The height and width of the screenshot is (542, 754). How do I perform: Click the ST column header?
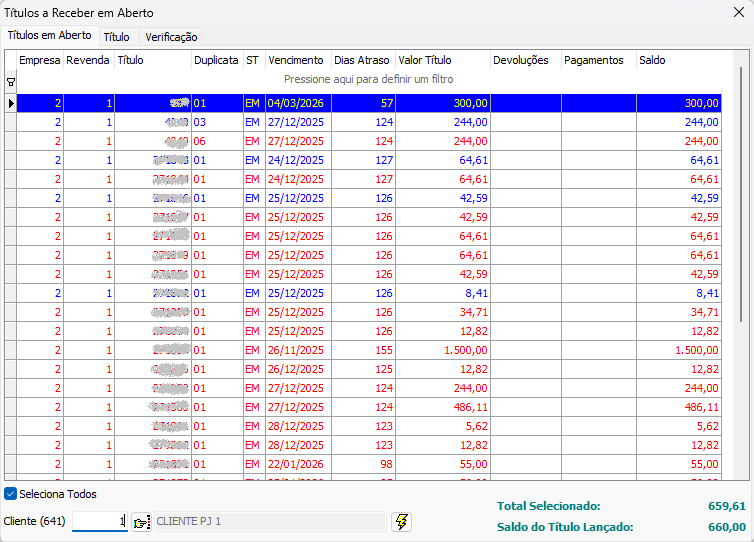tap(254, 60)
